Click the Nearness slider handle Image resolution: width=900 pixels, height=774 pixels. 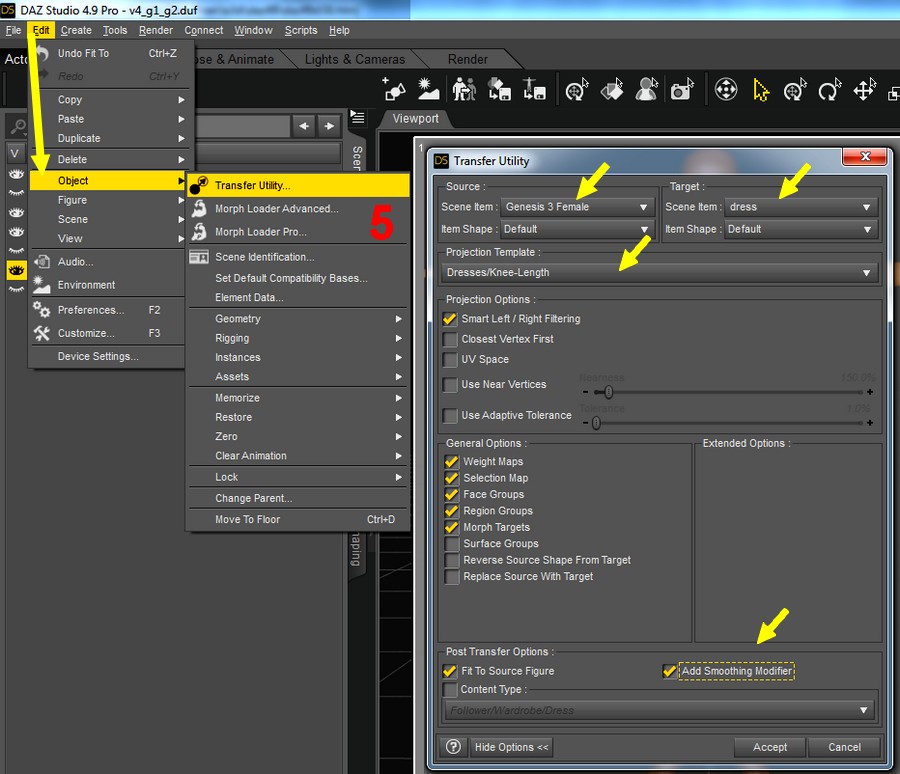(x=608, y=392)
